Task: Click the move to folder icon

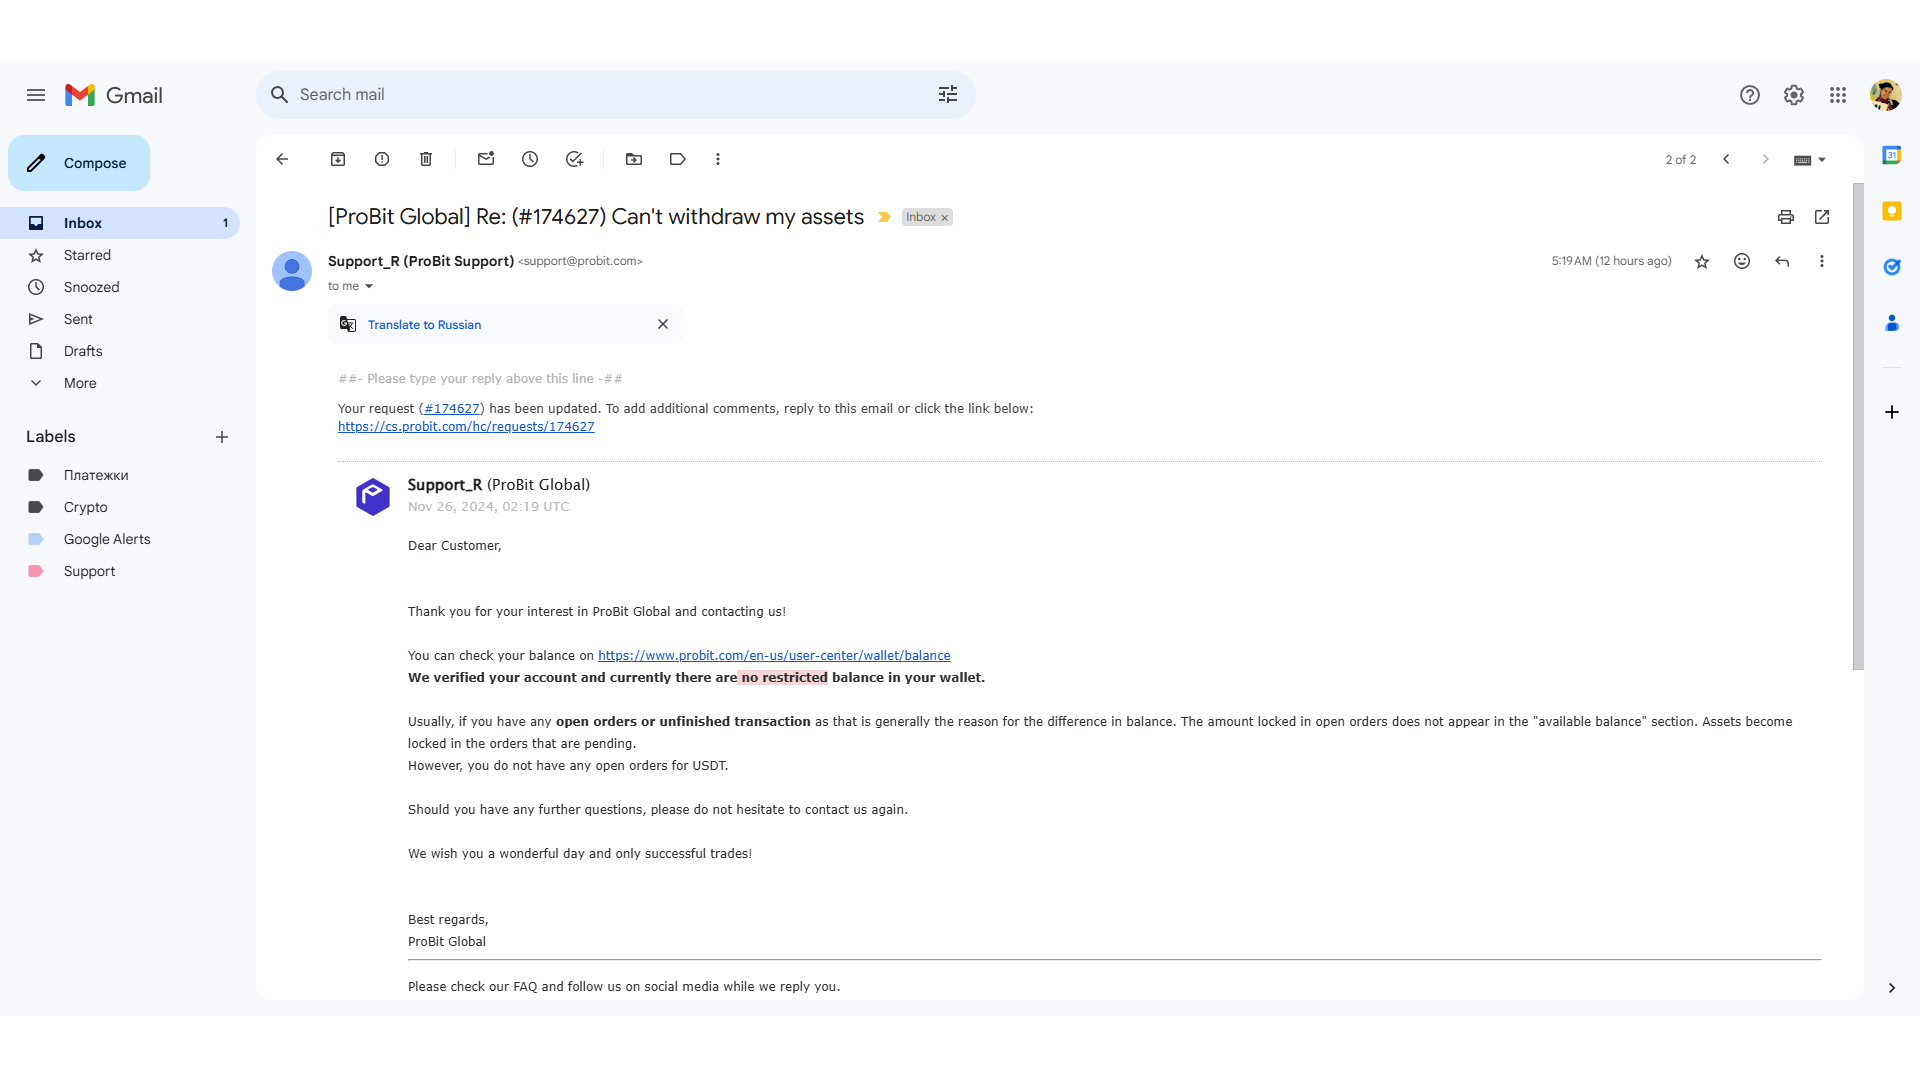Action: click(633, 160)
